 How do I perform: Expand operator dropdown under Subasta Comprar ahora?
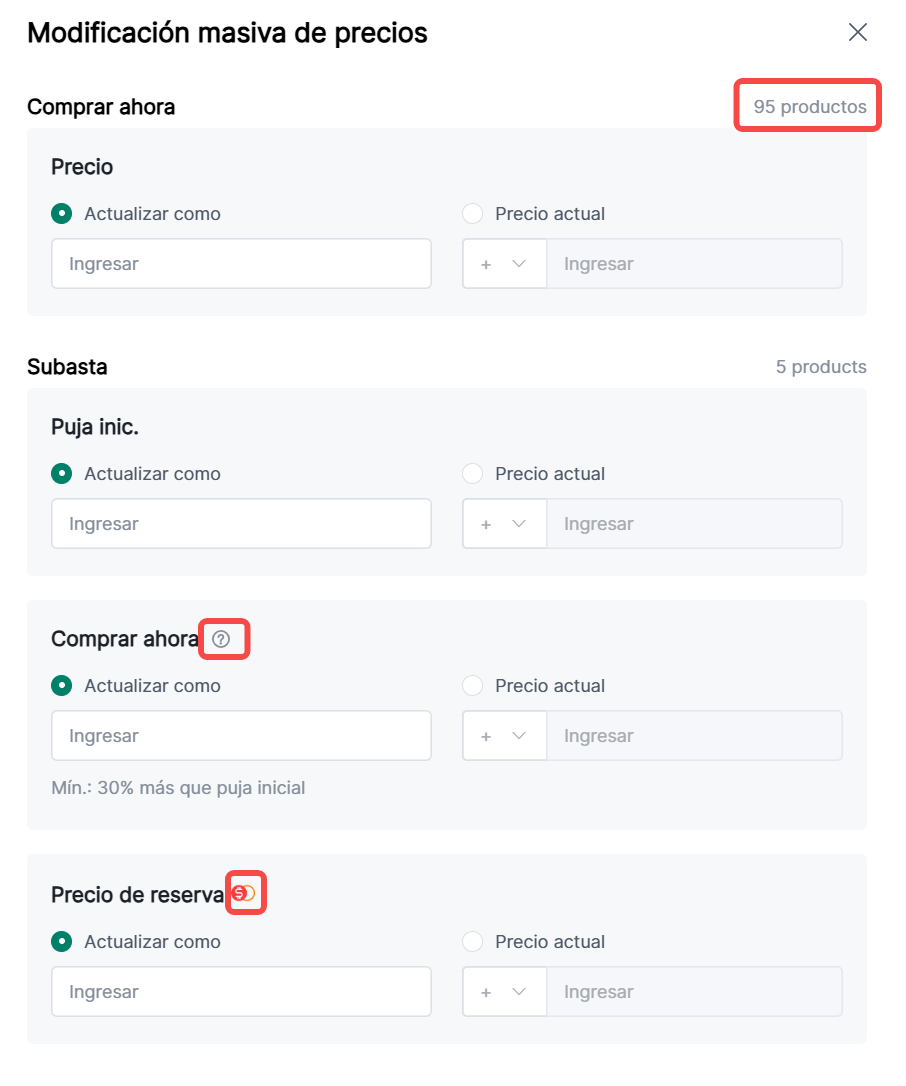[x=504, y=736]
